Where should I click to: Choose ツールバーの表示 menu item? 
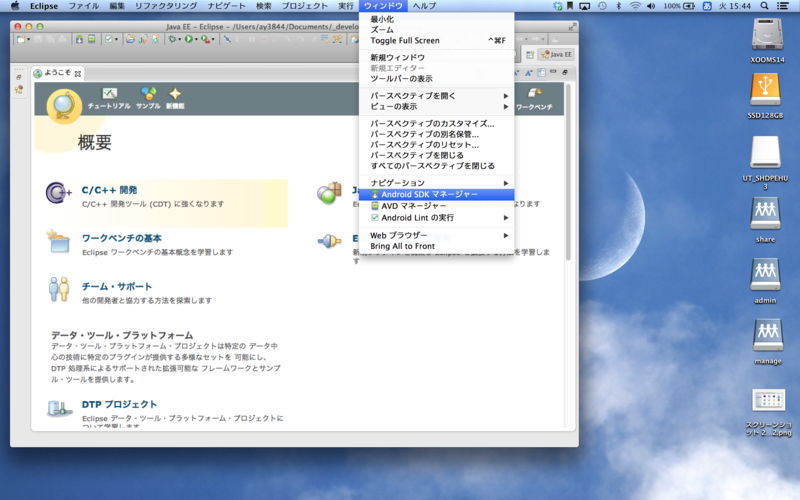(x=436, y=79)
